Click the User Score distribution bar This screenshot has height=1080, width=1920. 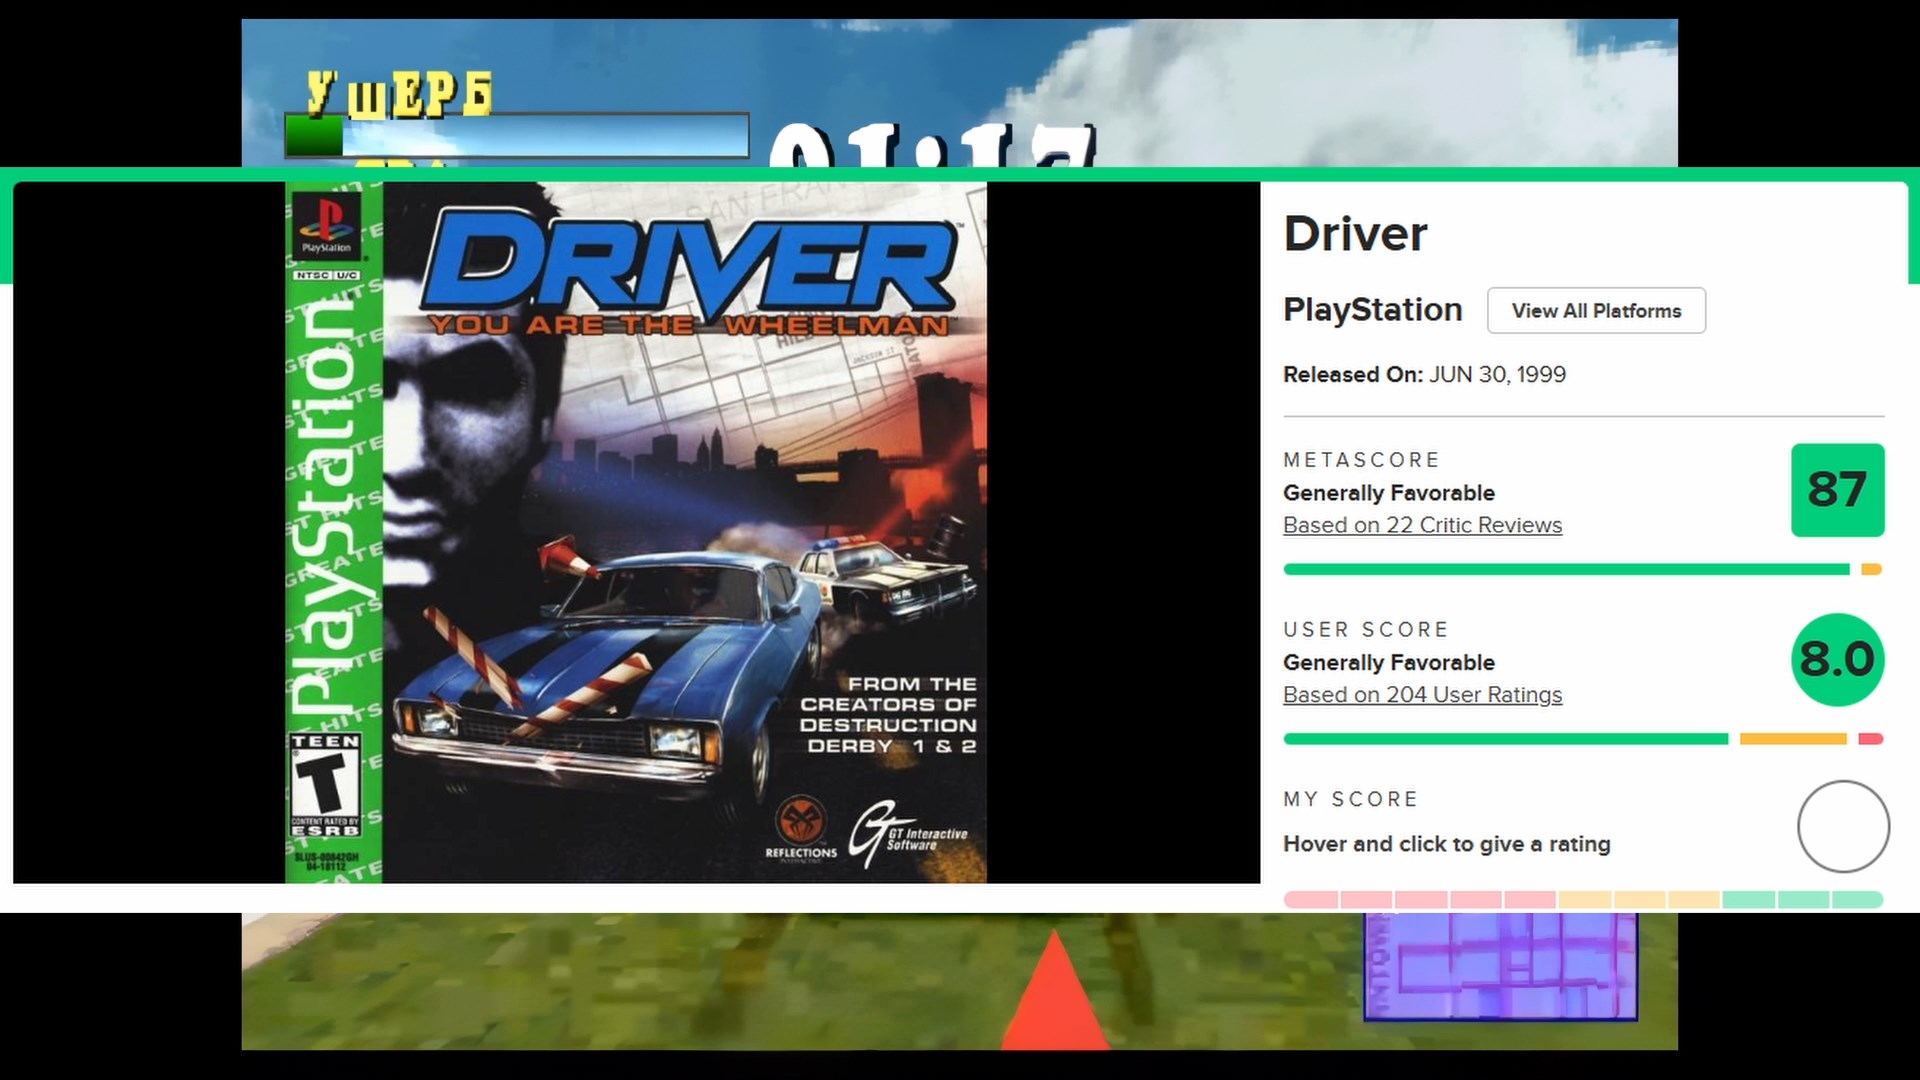1583,739
